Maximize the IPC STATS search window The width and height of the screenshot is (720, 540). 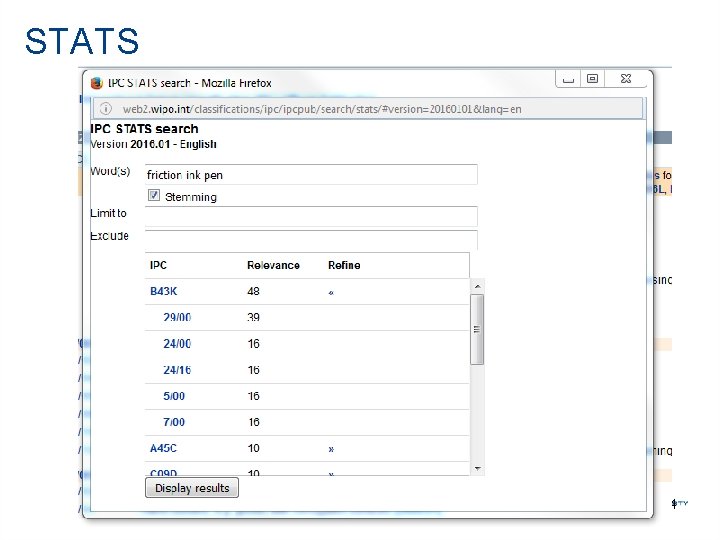[x=593, y=79]
